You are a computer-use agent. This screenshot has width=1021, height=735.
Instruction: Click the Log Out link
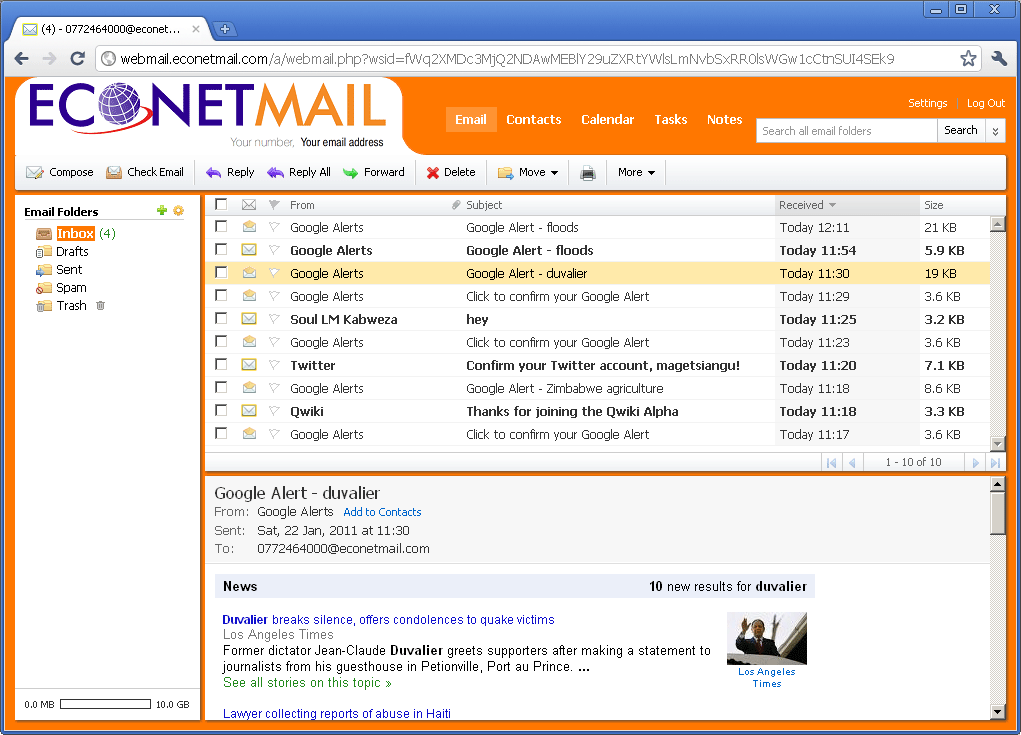click(986, 104)
